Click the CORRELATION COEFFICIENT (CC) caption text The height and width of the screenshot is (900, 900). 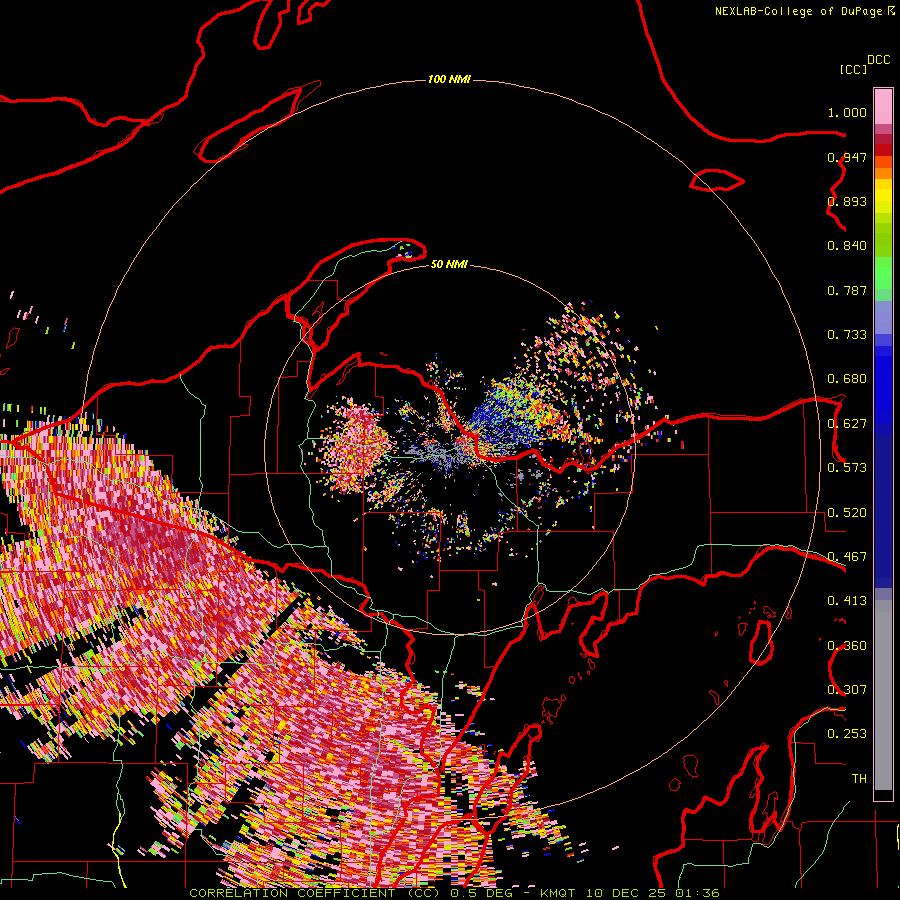pyautogui.click(x=314, y=893)
